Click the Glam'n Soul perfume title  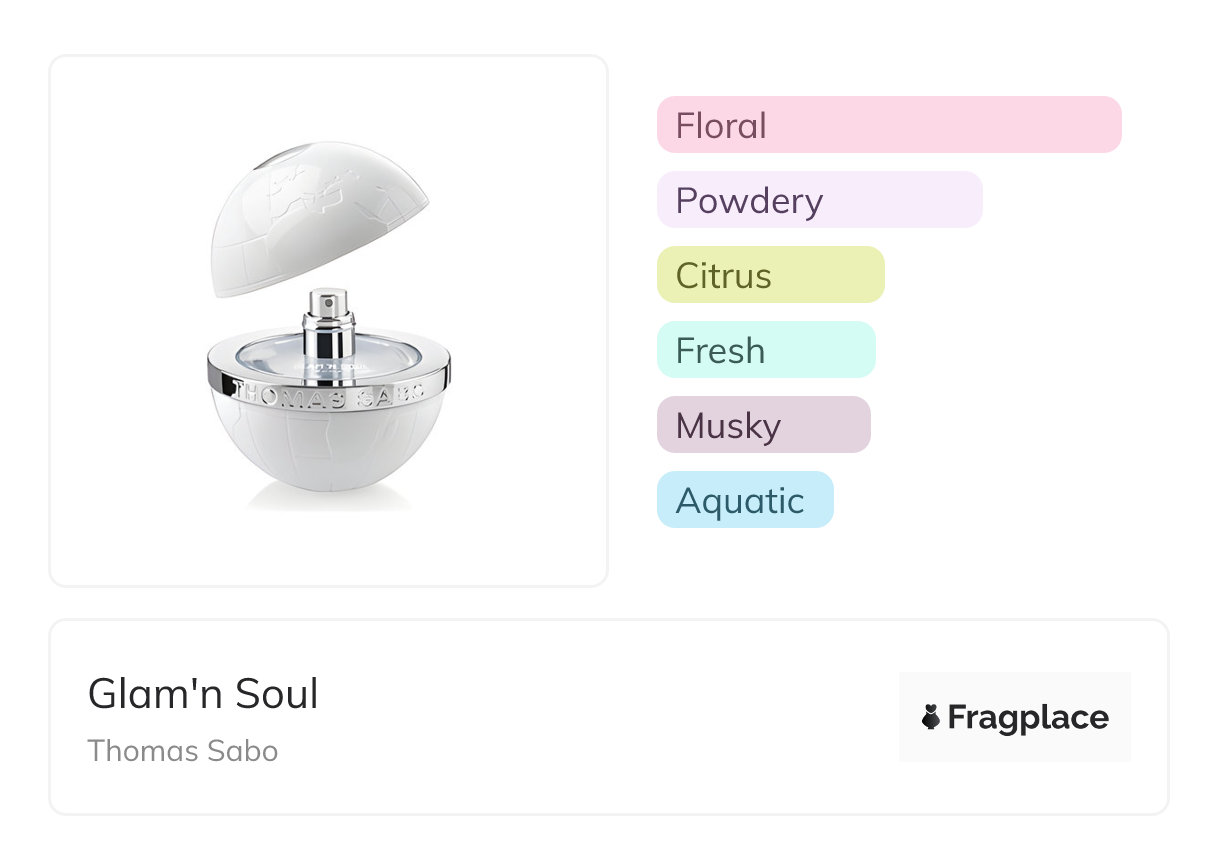click(203, 694)
